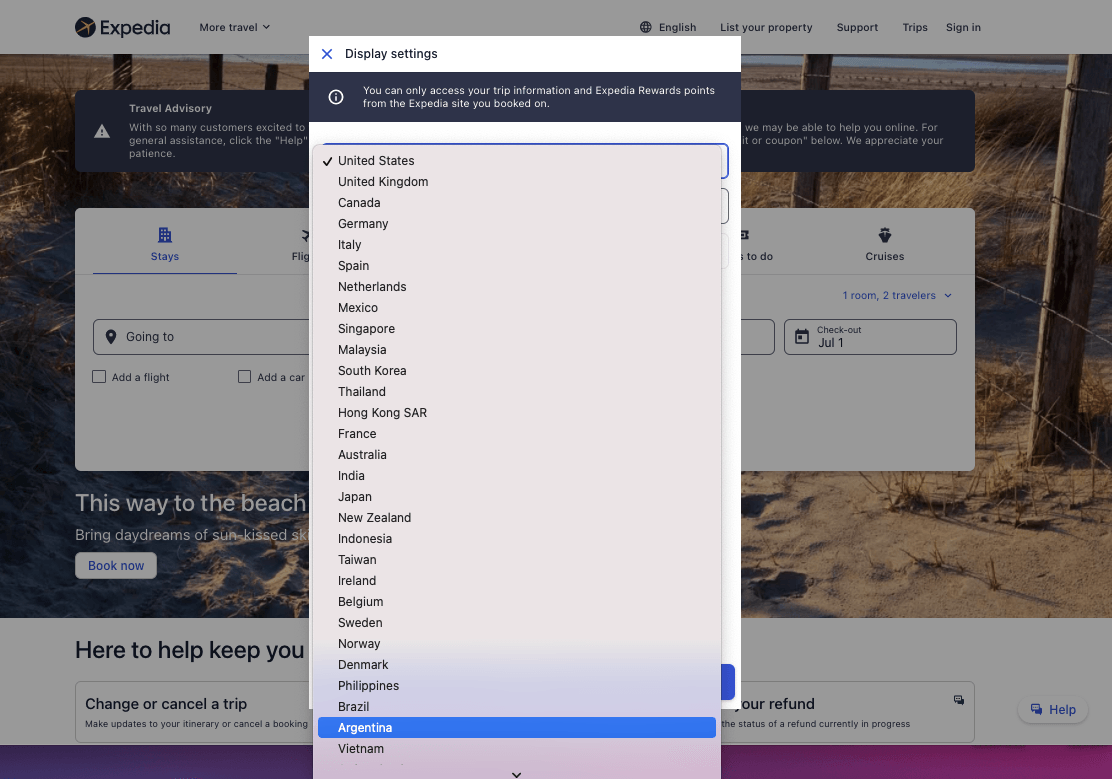Select the Cruises ship icon

click(884, 234)
